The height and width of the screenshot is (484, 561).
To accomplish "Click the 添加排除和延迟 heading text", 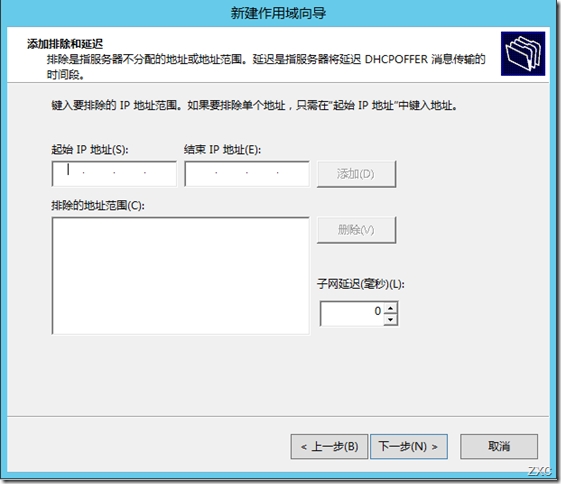I will tap(65, 44).
